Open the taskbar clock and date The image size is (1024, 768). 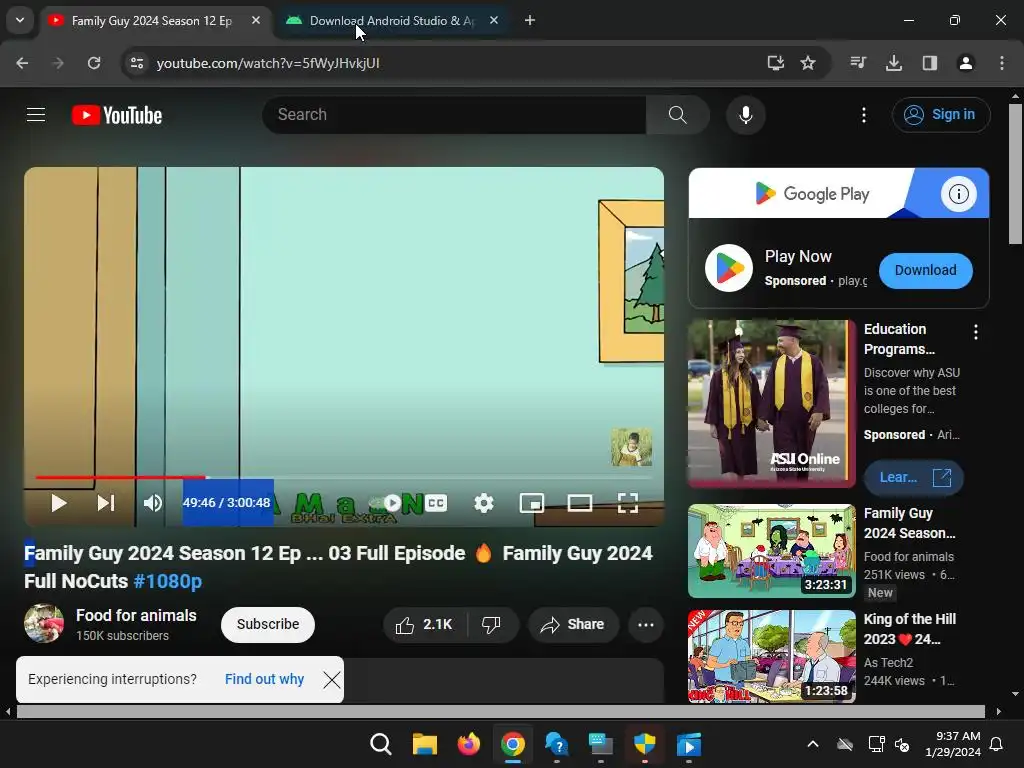coord(952,744)
